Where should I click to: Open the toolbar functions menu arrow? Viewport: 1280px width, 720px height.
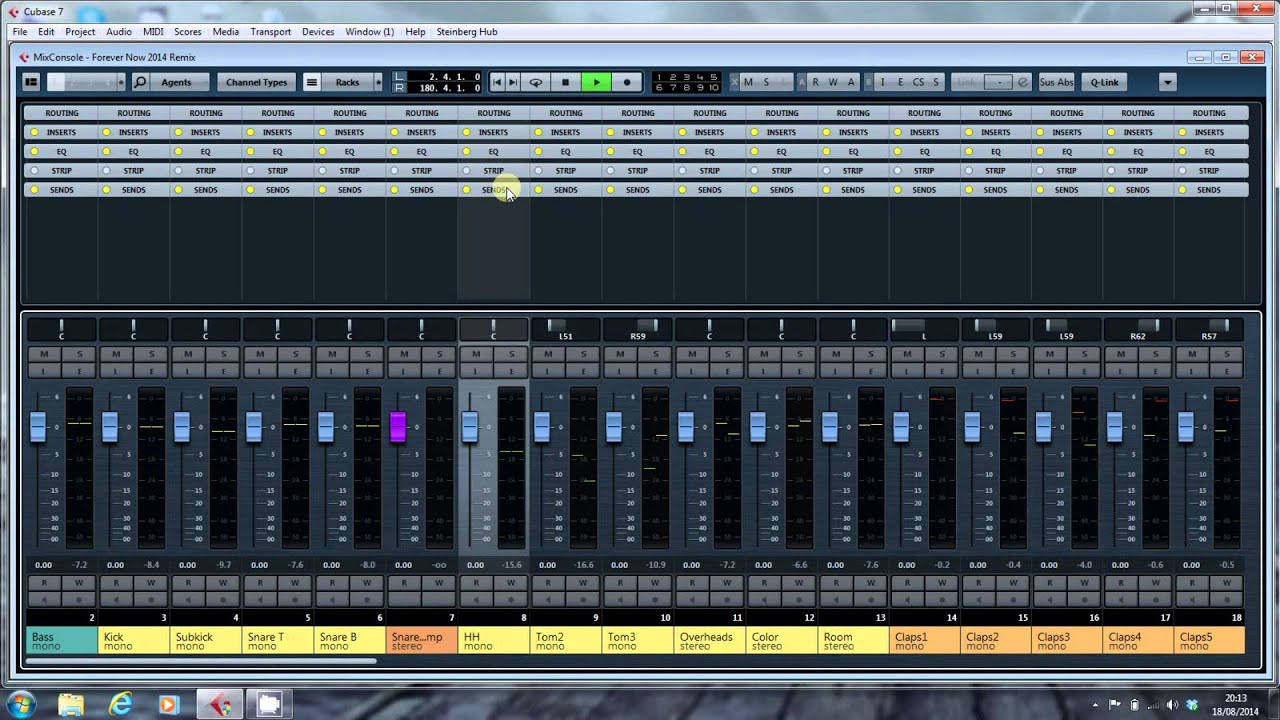point(1167,82)
